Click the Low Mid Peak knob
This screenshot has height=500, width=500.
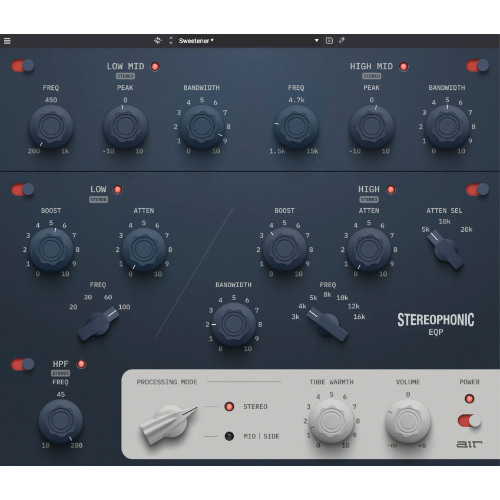point(125,126)
